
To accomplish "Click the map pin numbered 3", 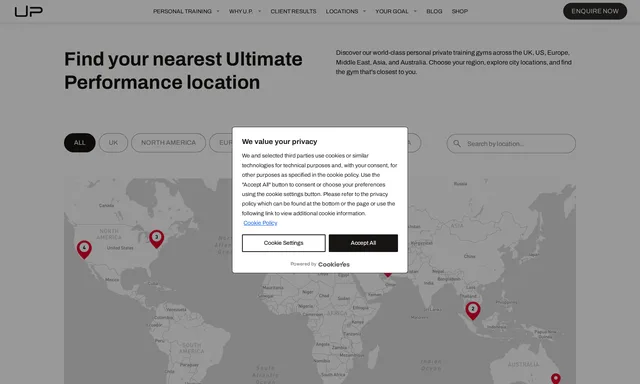I will pyautogui.click(x=156, y=239).
